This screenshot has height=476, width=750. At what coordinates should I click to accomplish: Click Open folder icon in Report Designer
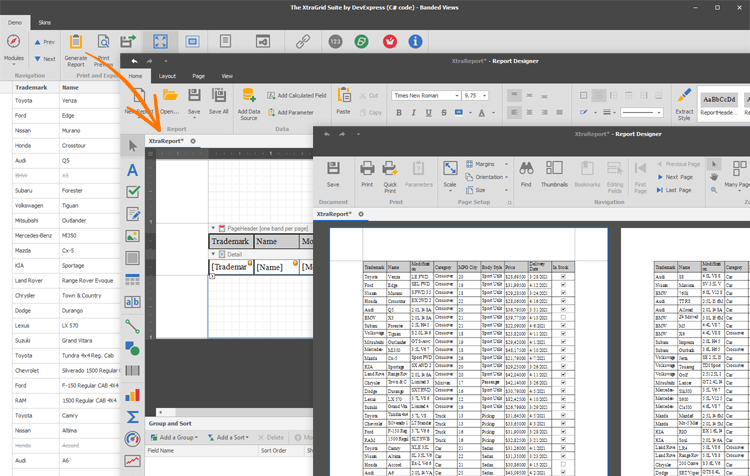click(x=170, y=95)
